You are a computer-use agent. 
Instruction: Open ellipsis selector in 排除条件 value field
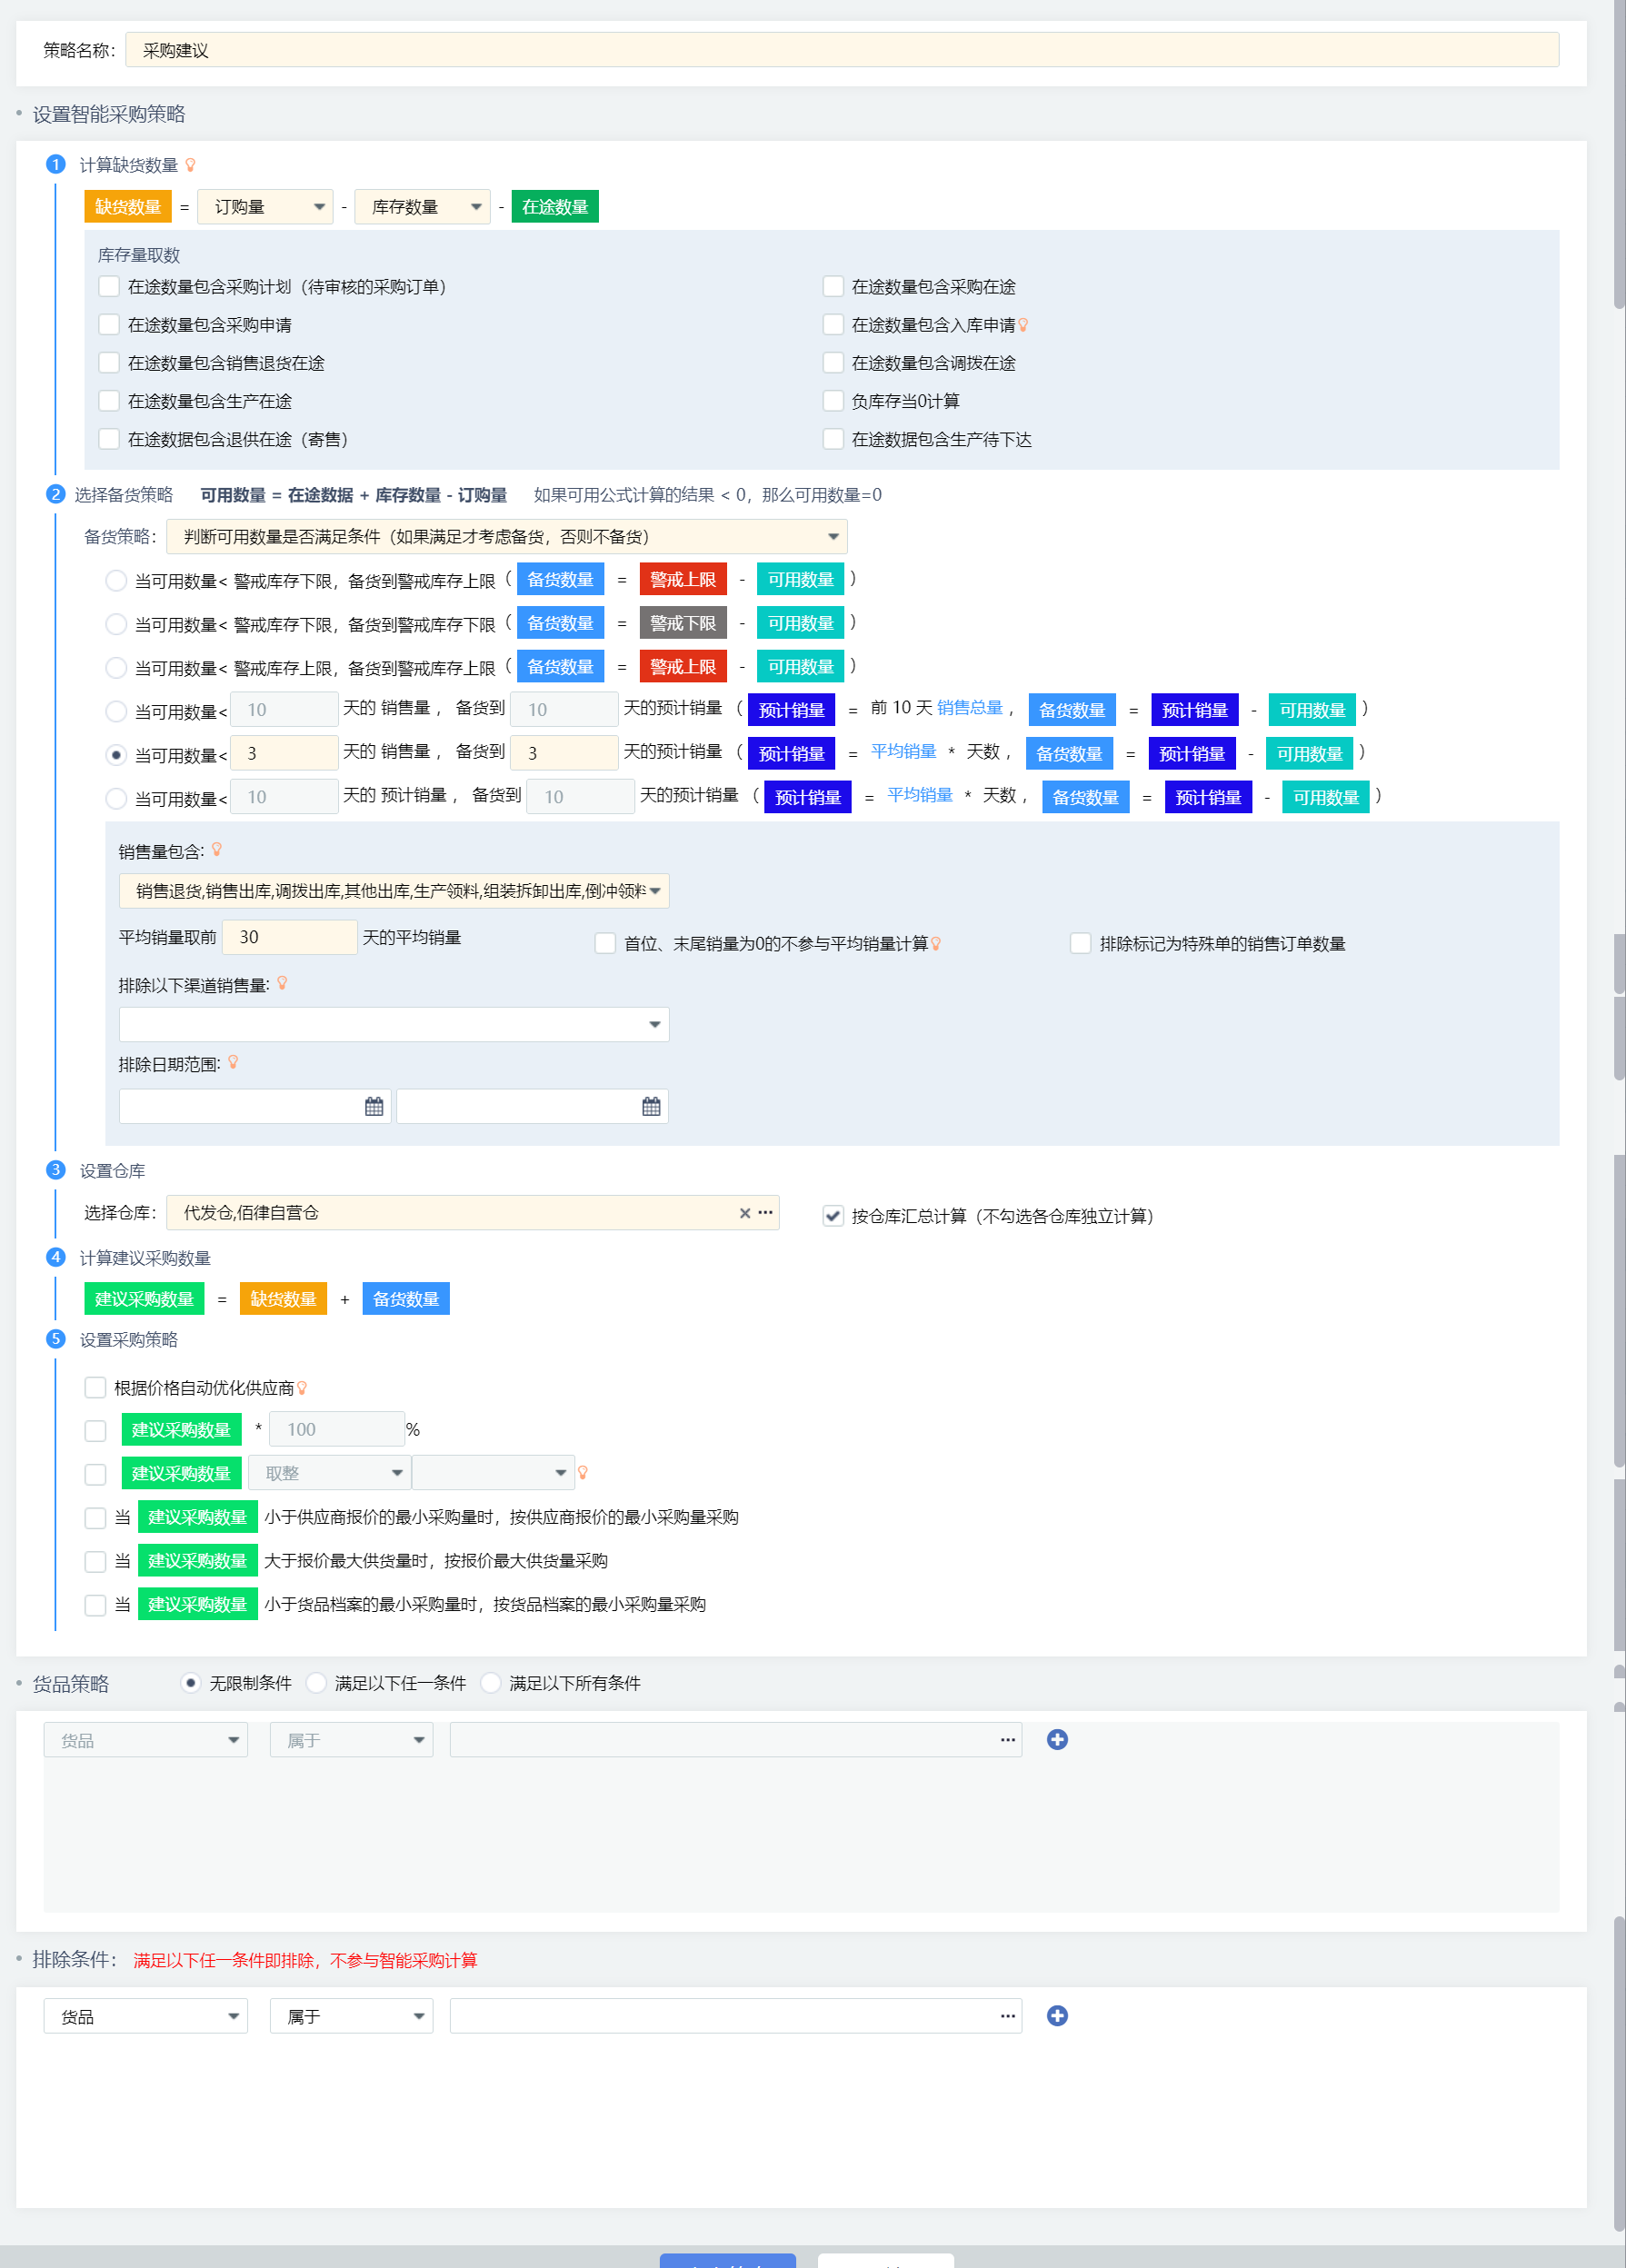1008,2016
